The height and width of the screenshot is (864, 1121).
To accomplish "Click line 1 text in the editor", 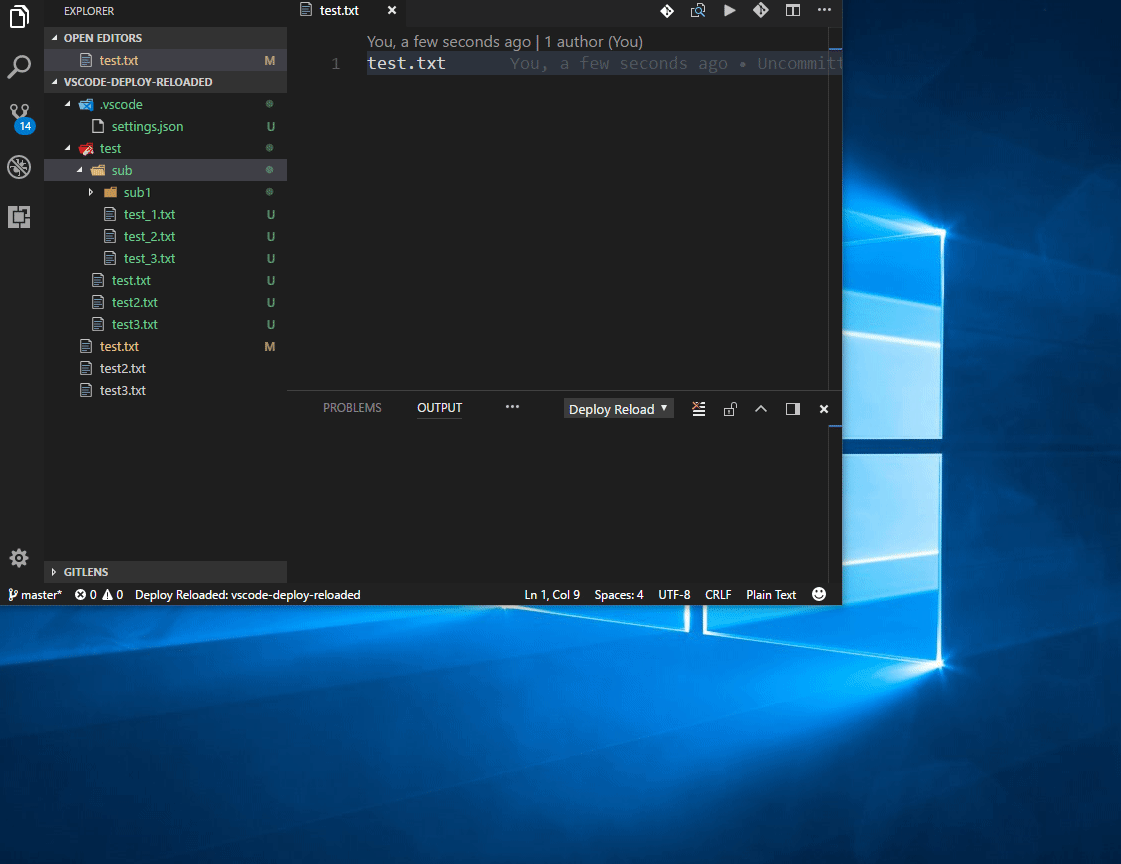I will (406, 64).
